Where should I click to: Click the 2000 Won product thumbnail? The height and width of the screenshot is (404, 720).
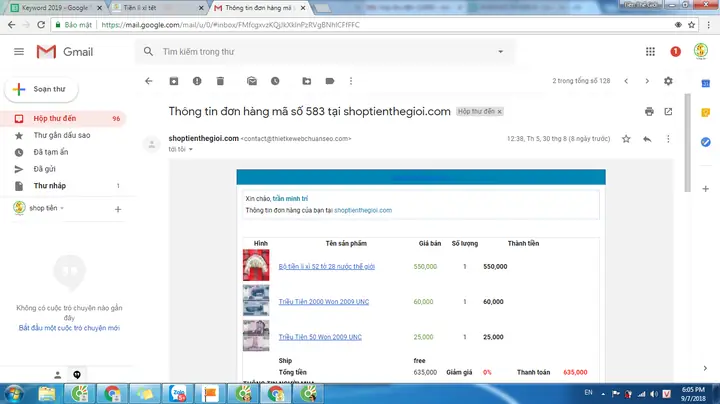(256, 301)
